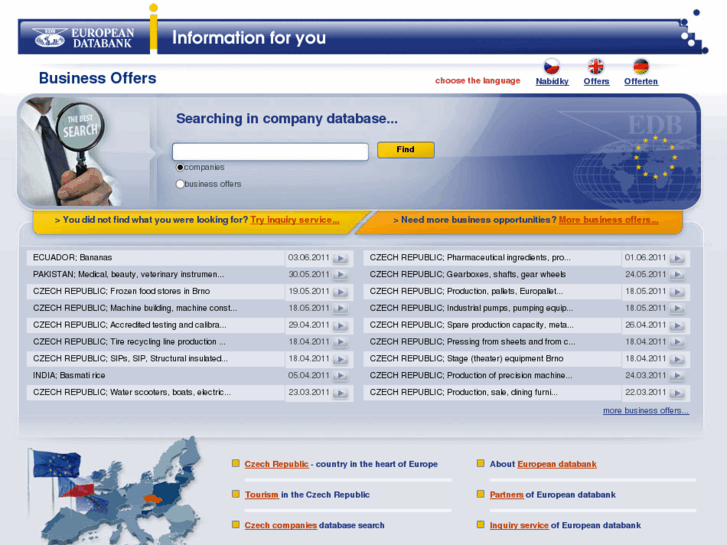The image size is (727, 545).
Task: Select the business offers radio button
Action: pyautogui.click(x=180, y=184)
